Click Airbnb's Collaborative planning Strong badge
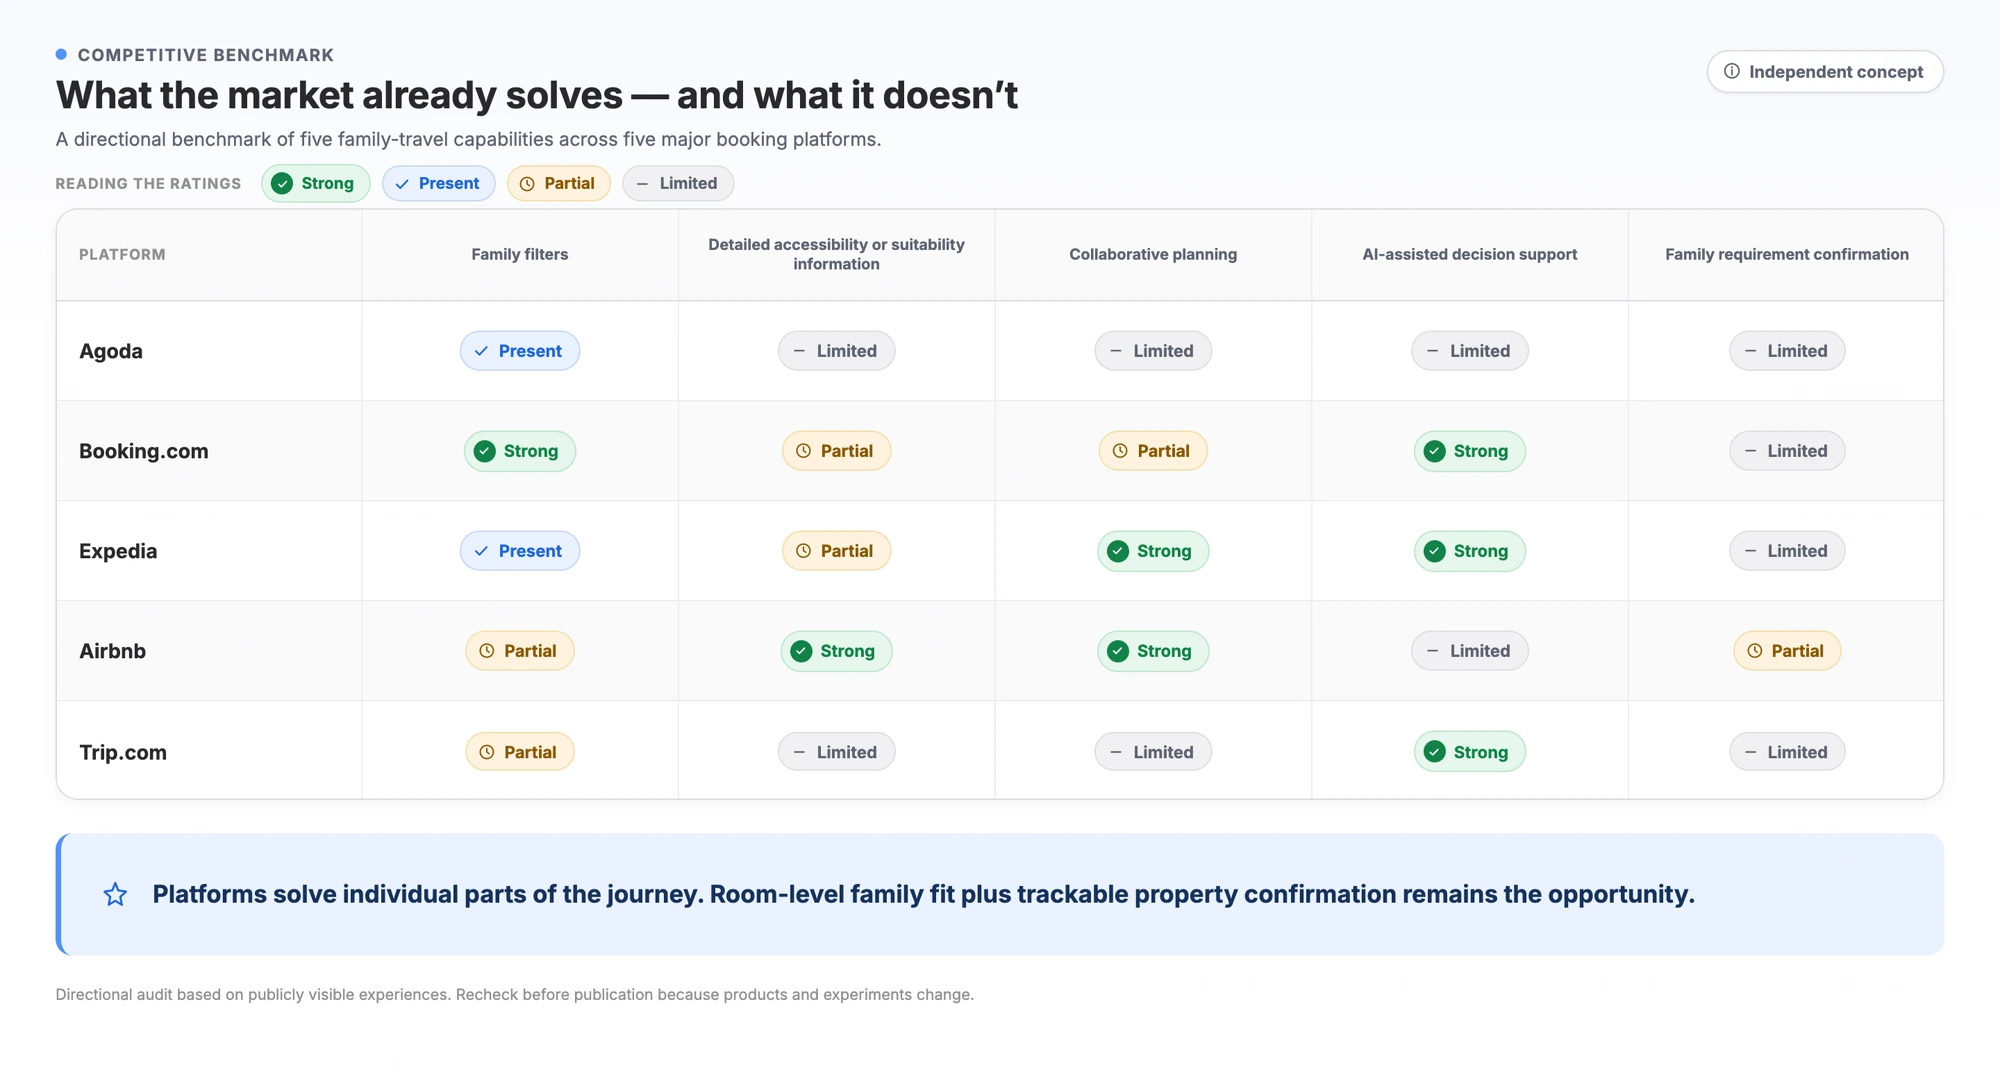 (x=1153, y=651)
